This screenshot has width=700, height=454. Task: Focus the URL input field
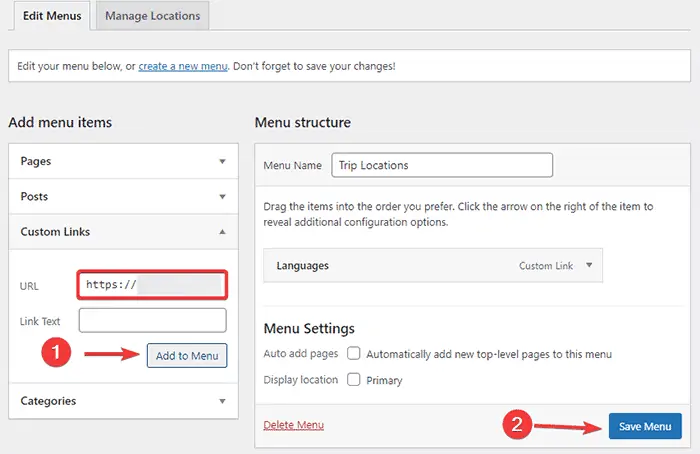(x=152, y=284)
